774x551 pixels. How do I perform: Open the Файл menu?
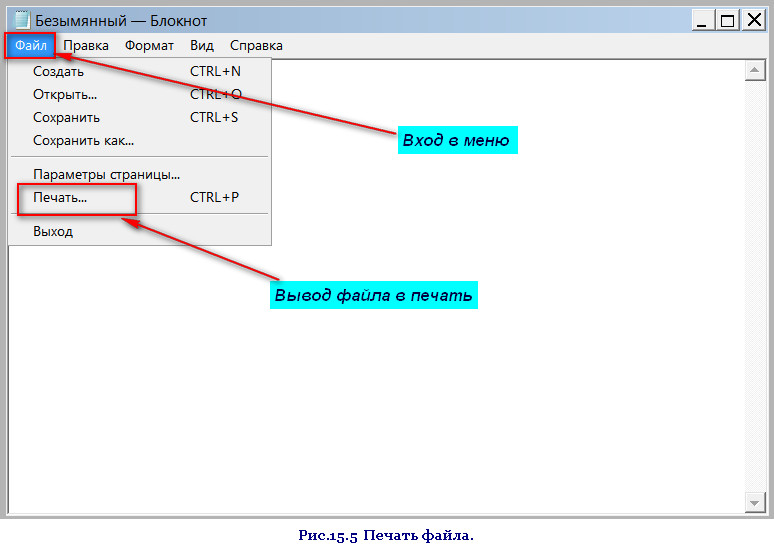(30, 45)
